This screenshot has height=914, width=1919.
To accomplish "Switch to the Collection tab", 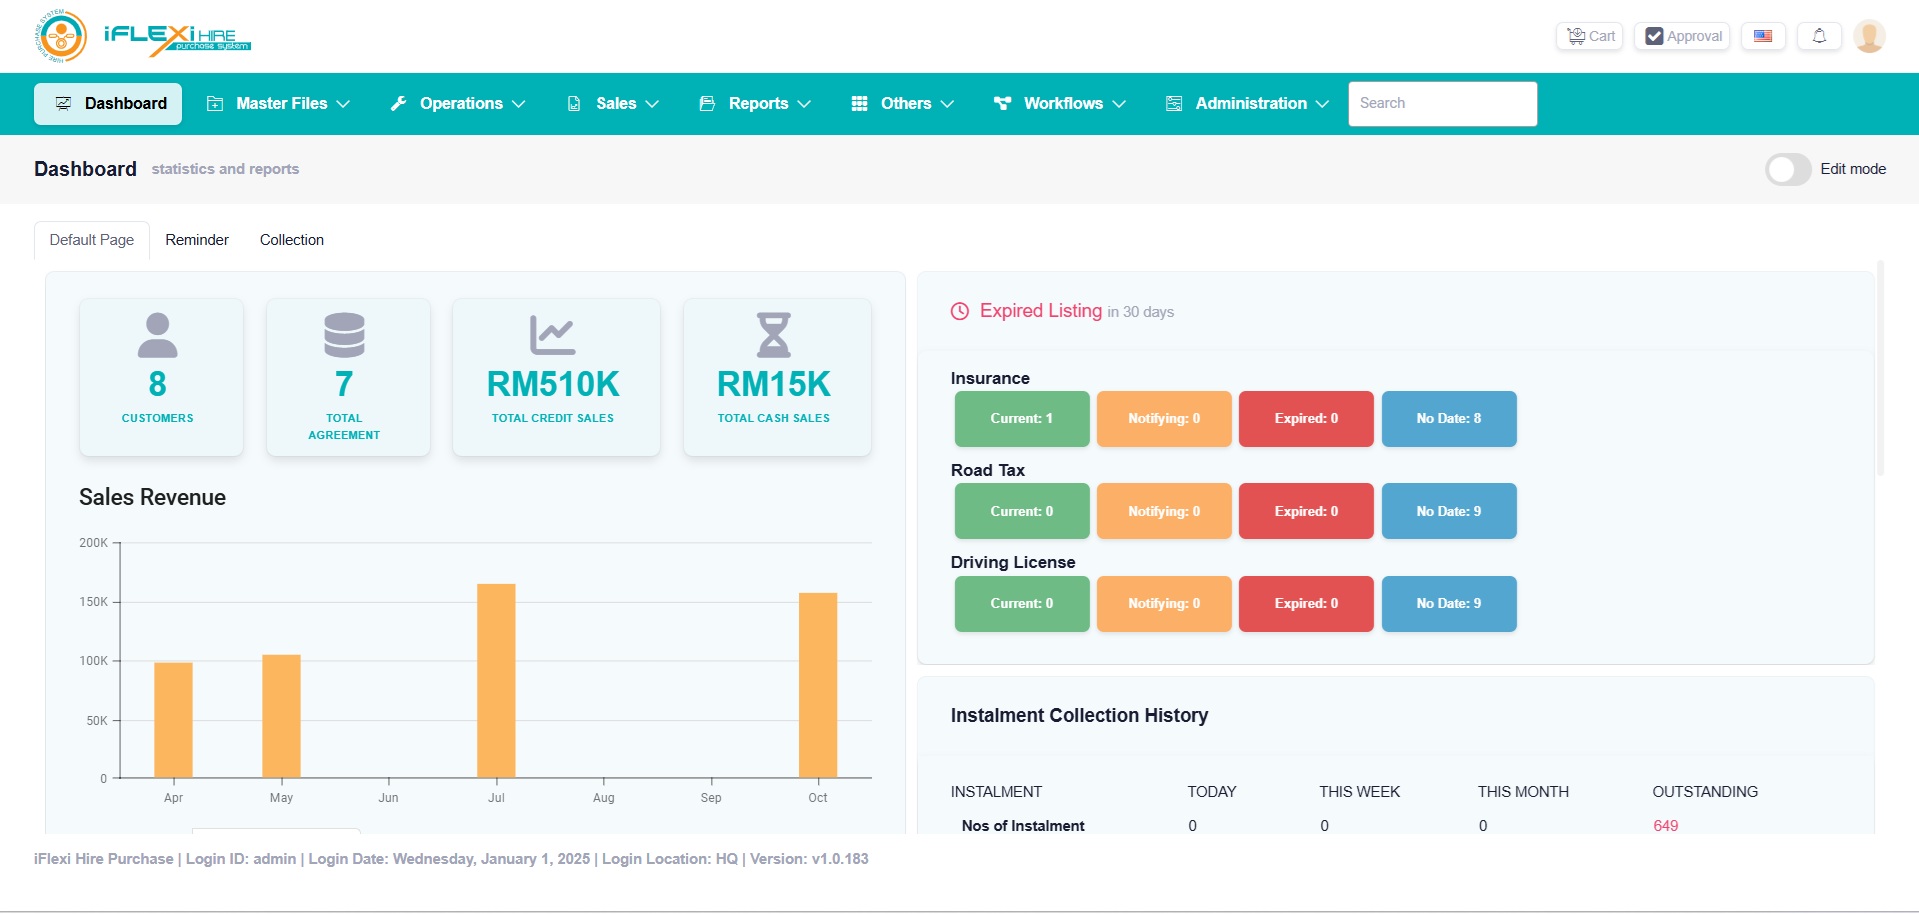I will coord(292,240).
